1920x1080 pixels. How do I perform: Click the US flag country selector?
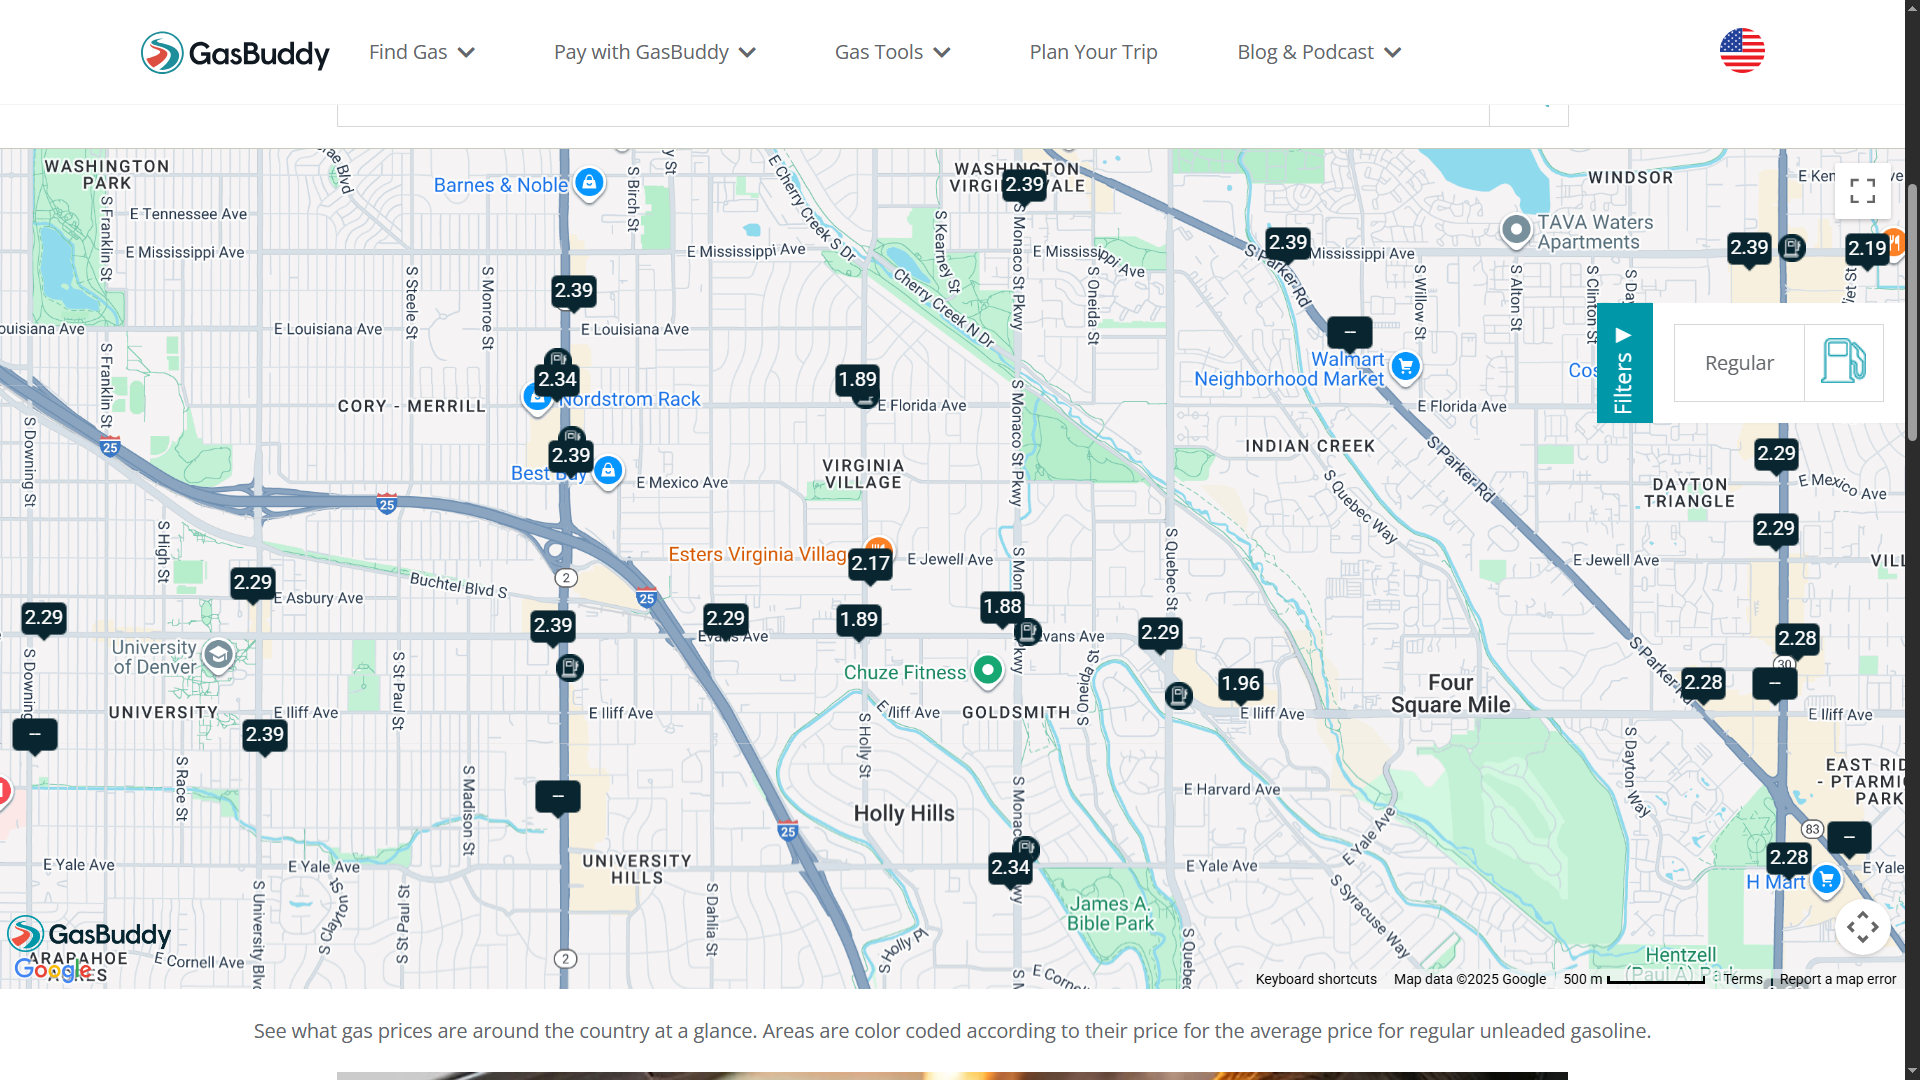point(1741,51)
